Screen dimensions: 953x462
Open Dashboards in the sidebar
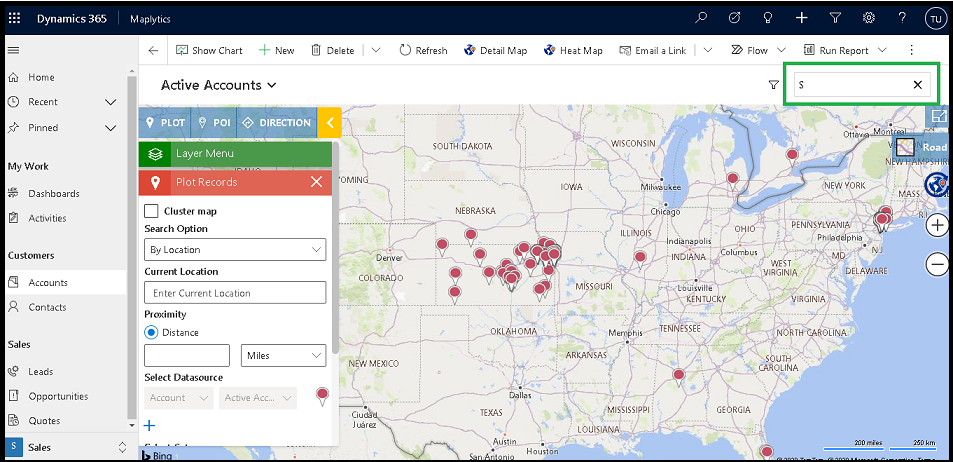pos(54,193)
